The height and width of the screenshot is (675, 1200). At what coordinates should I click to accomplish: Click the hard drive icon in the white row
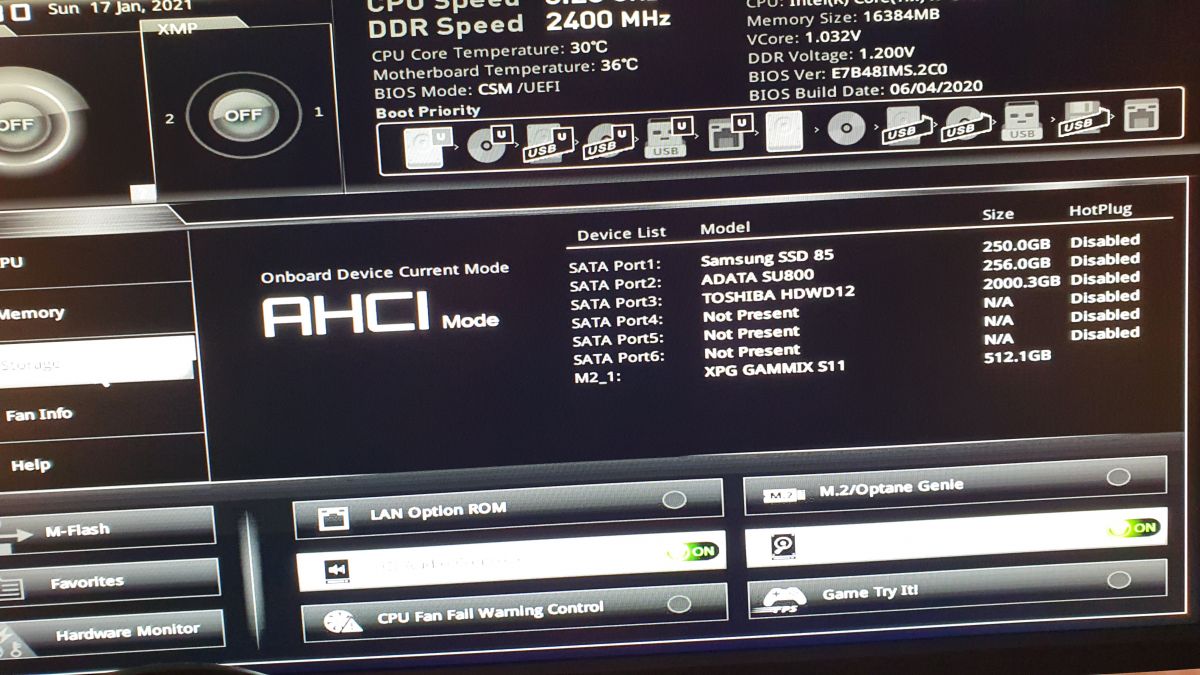point(783,546)
